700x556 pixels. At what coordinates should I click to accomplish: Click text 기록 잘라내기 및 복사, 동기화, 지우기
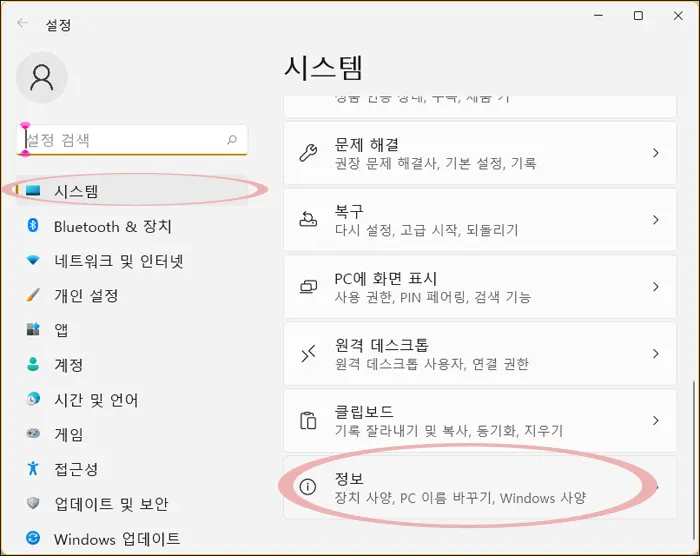(449, 431)
